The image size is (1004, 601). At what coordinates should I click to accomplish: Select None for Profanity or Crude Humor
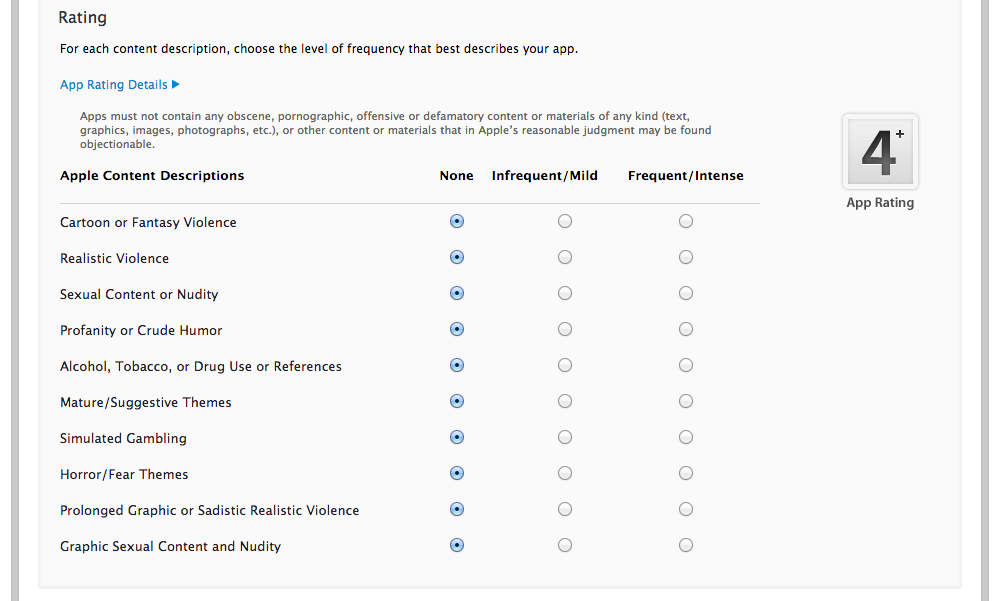(x=457, y=329)
